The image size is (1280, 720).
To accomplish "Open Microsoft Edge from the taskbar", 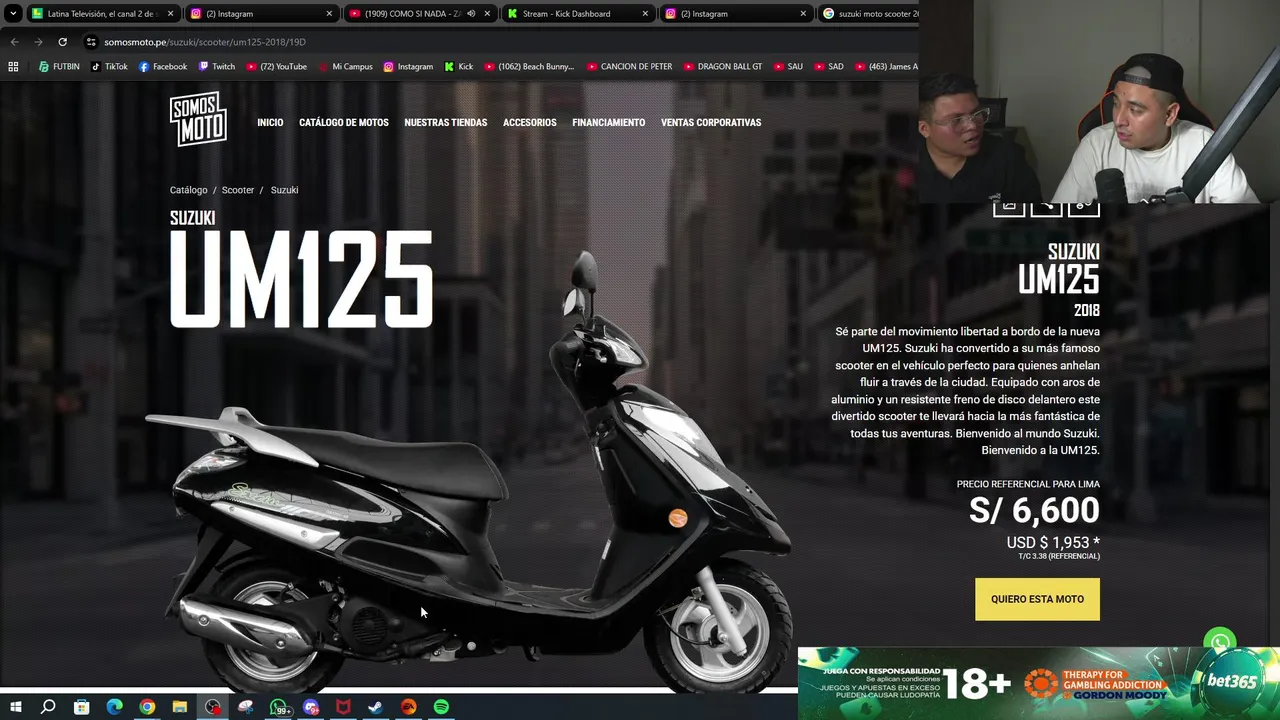I will click(x=114, y=707).
